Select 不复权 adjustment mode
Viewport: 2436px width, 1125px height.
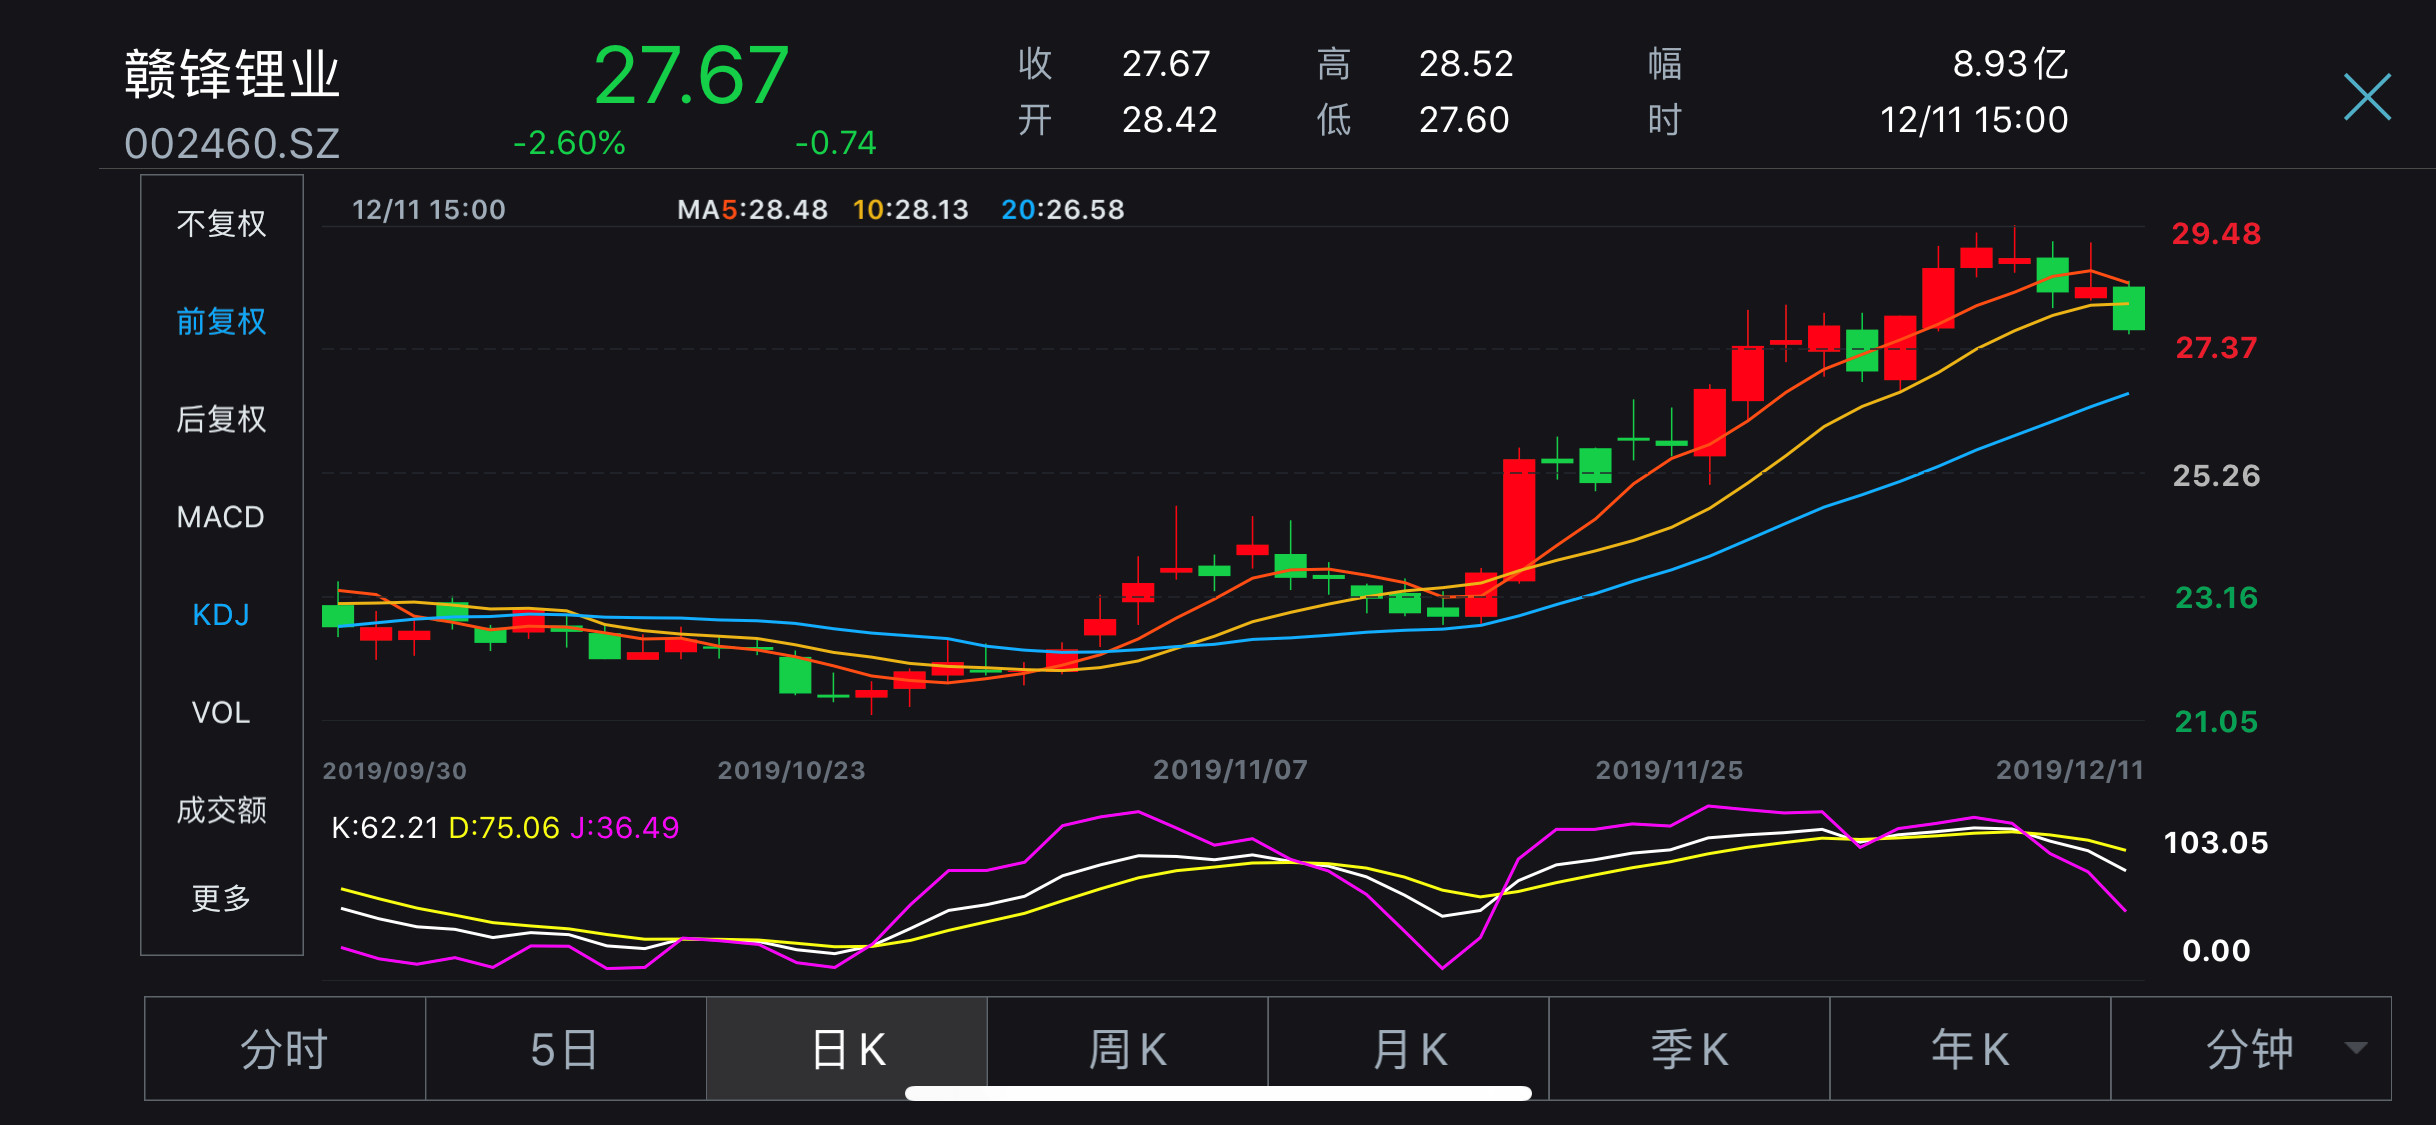221,224
